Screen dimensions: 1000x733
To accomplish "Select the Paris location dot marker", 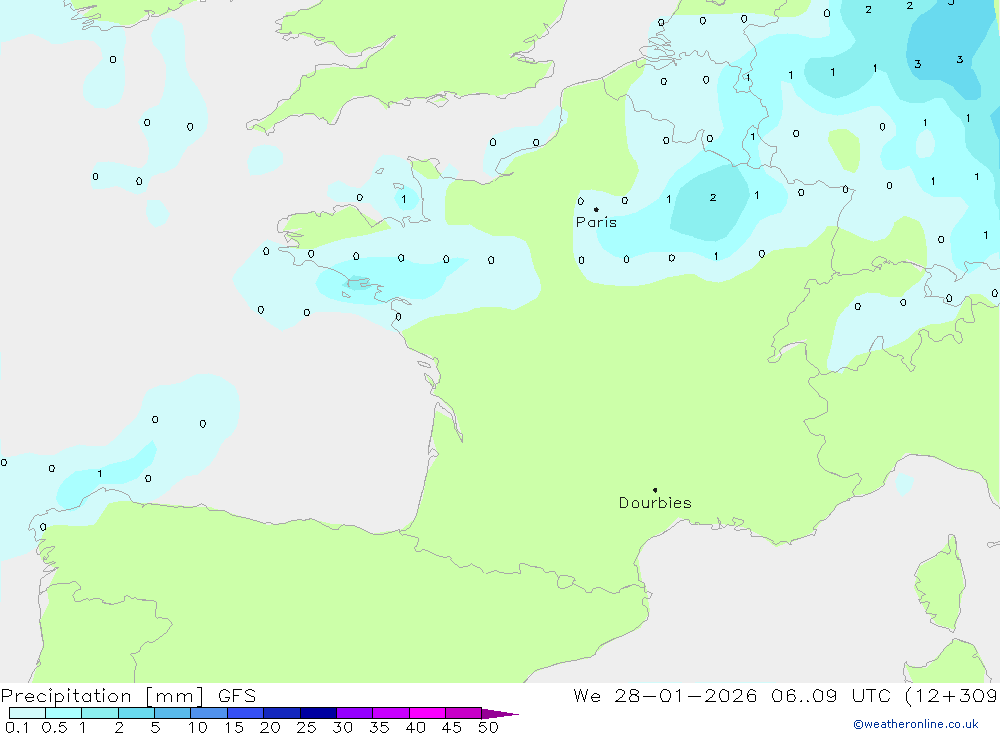I will click(x=596, y=209).
